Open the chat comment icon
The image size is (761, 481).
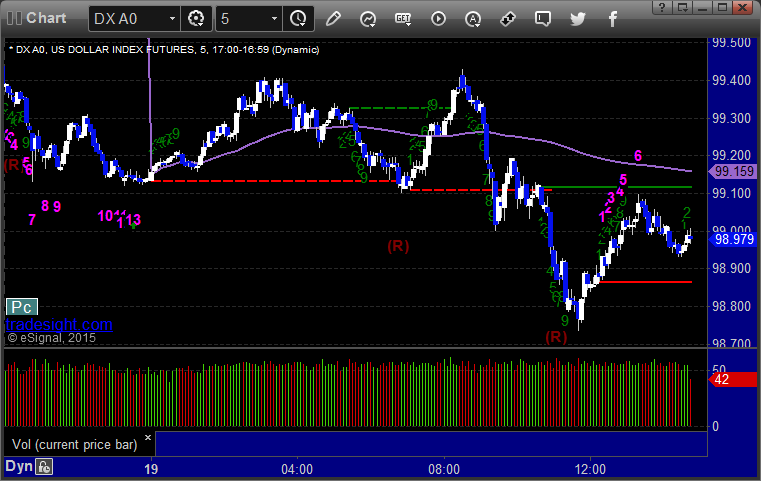tap(543, 19)
